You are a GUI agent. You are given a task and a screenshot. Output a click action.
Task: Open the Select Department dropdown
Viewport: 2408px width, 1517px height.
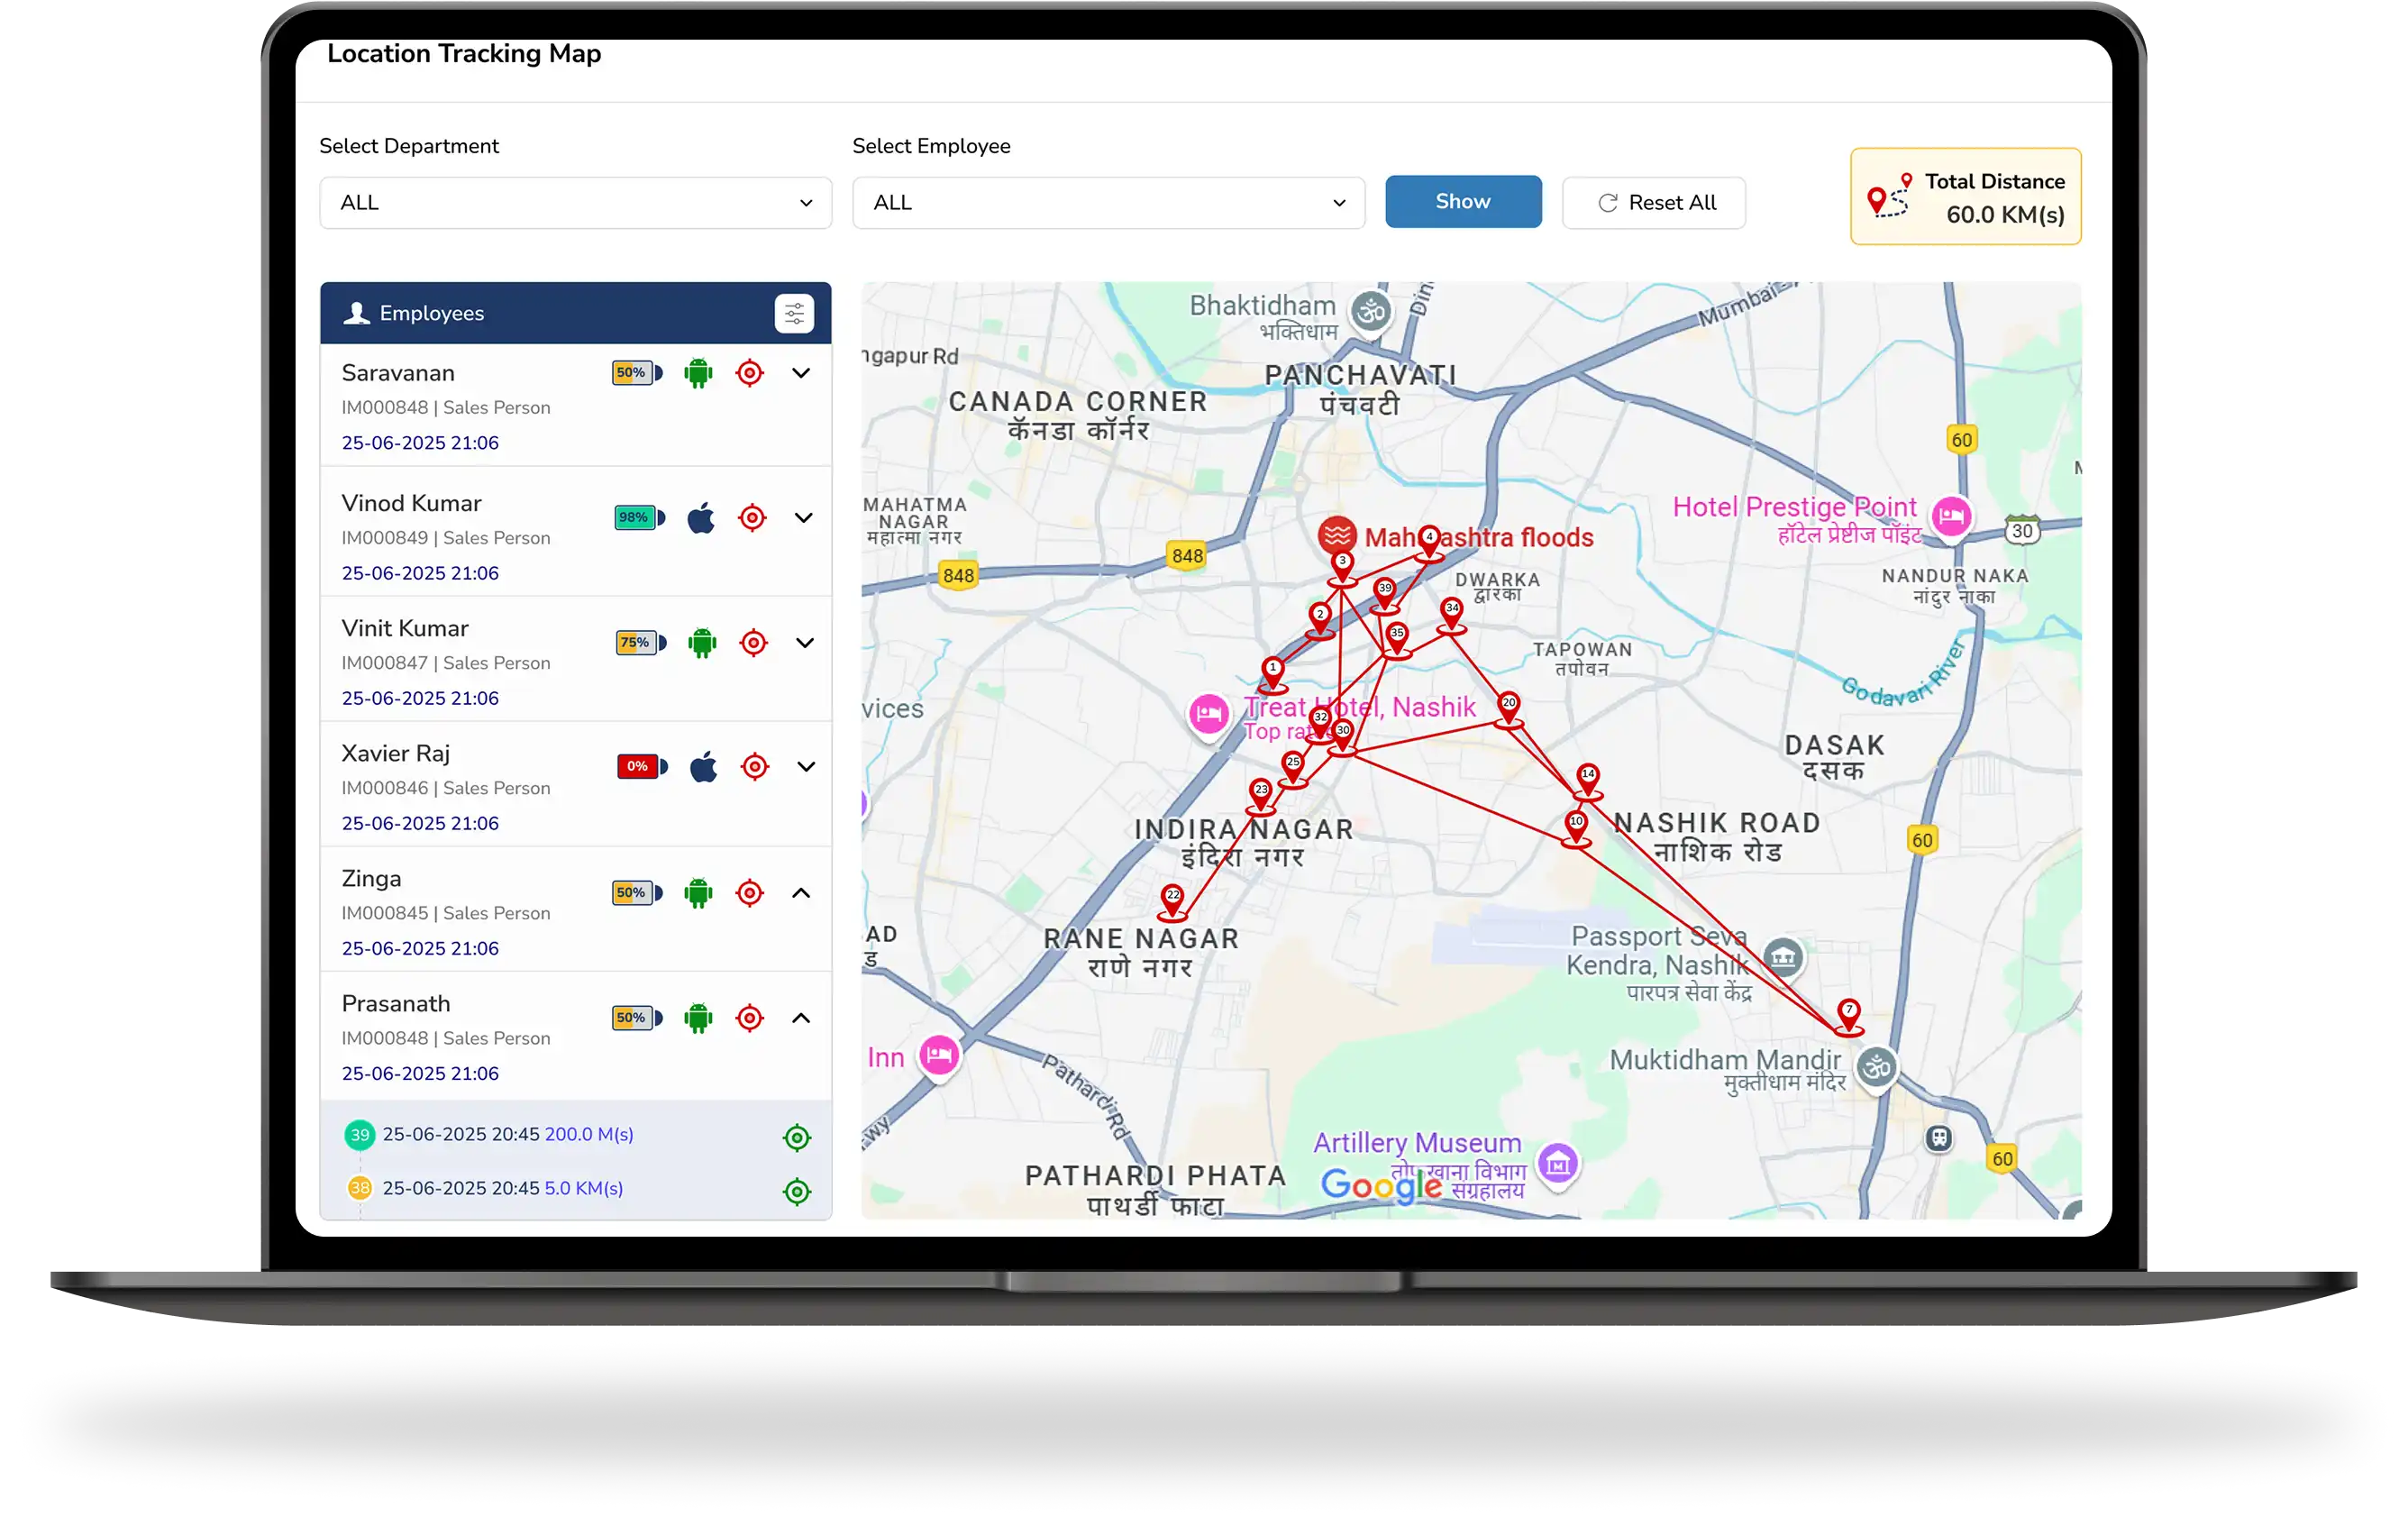click(575, 203)
